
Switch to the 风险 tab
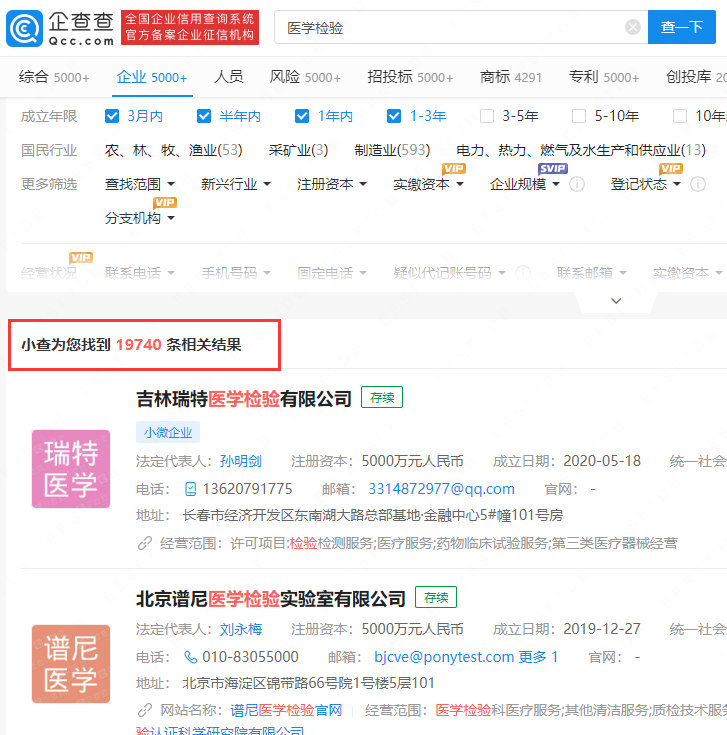point(305,77)
